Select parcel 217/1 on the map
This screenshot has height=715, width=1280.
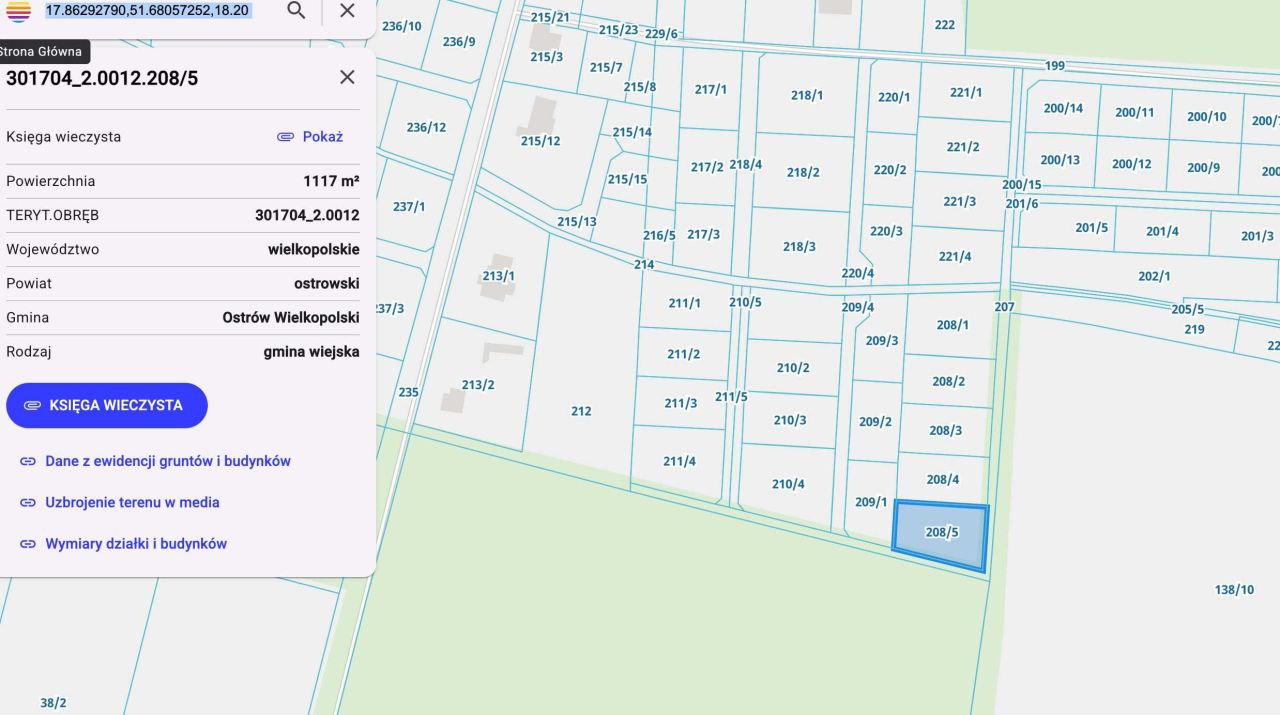pyautogui.click(x=711, y=89)
